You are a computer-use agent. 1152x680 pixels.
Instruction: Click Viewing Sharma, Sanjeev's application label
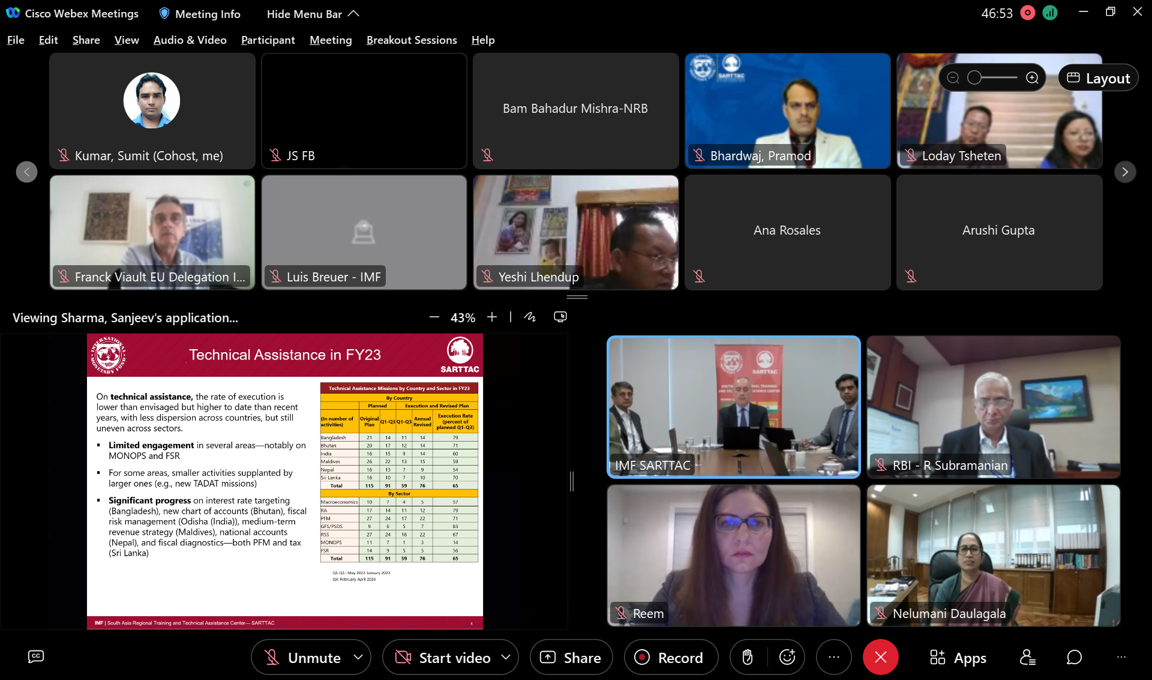point(125,318)
